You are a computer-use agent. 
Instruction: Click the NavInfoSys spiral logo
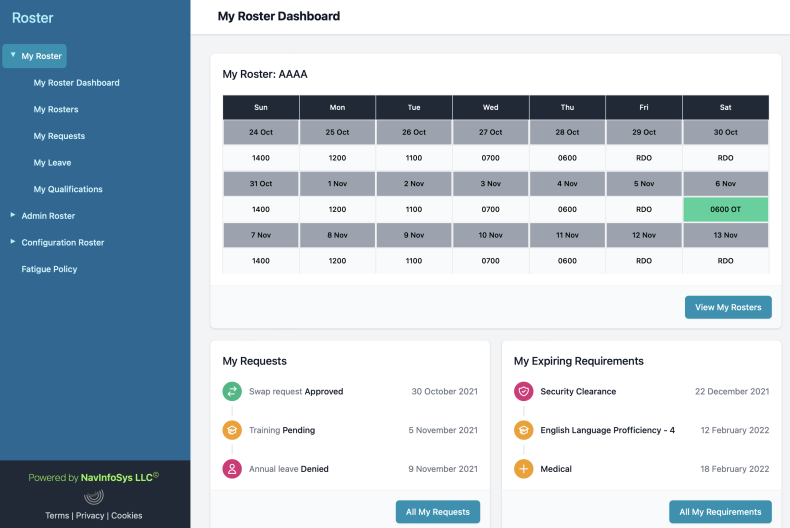point(94,497)
